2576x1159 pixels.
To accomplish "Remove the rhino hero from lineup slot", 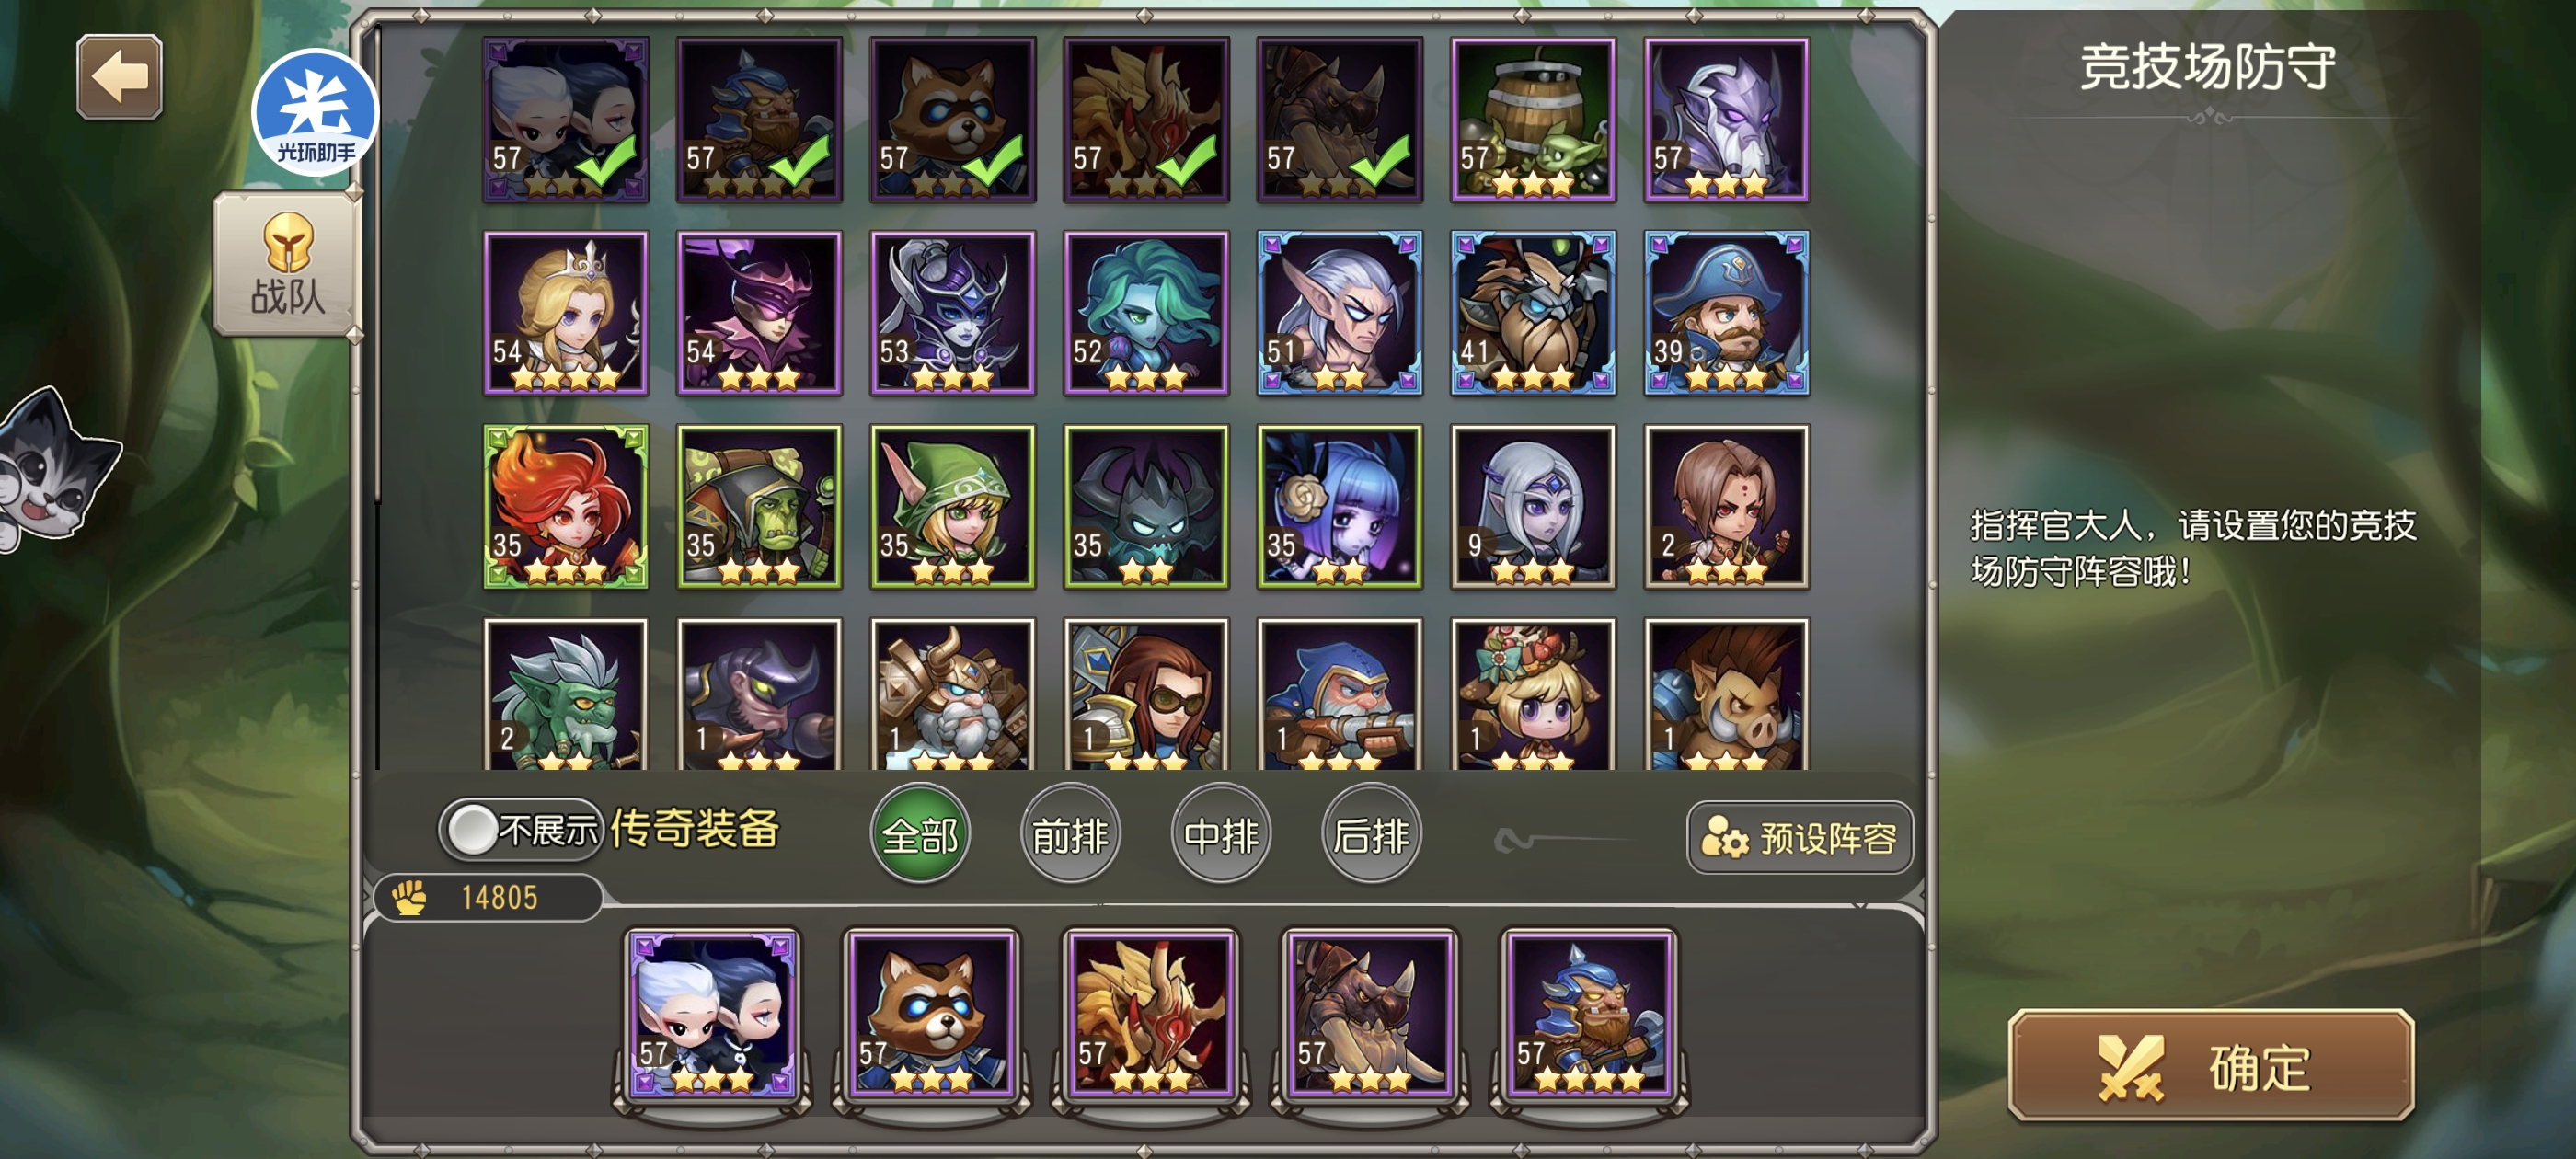I will 1369,1014.
